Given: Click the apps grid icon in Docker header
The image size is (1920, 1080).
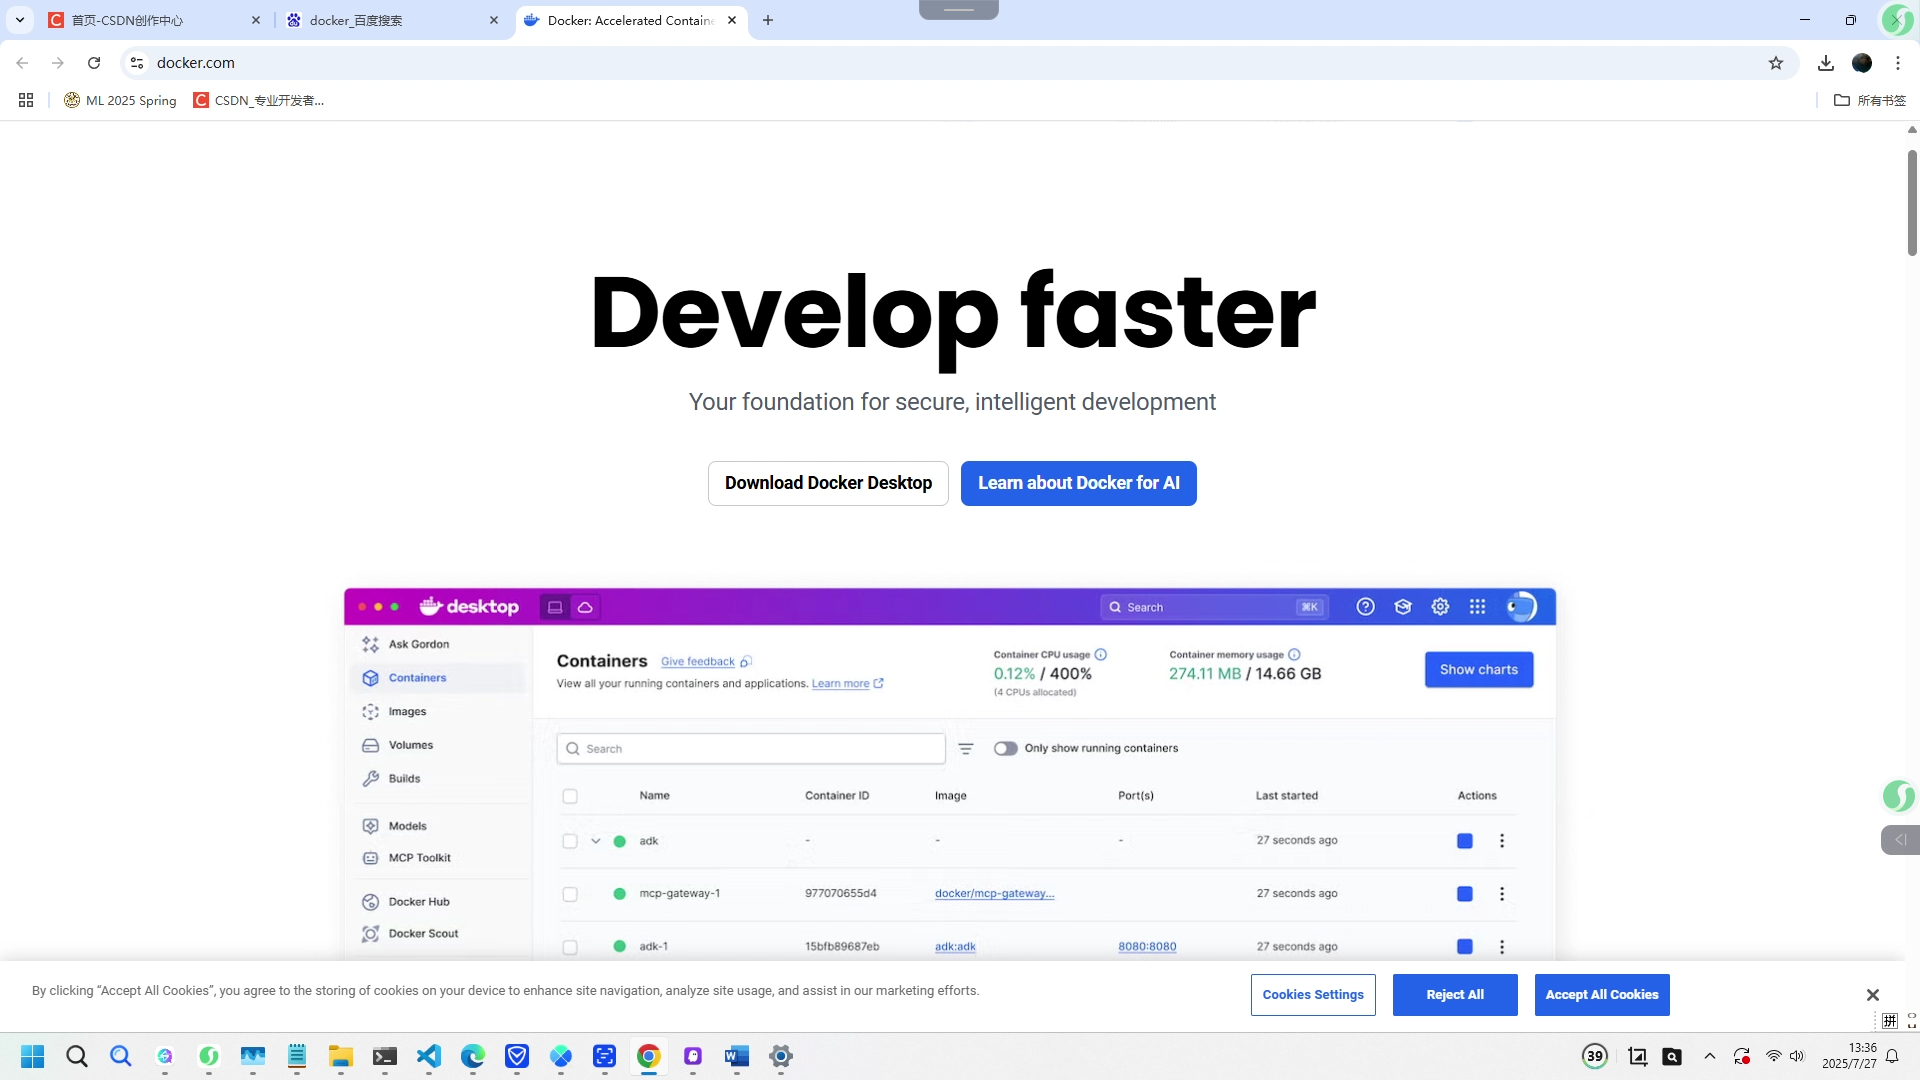Looking at the screenshot, I should [x=1477, y=607].
